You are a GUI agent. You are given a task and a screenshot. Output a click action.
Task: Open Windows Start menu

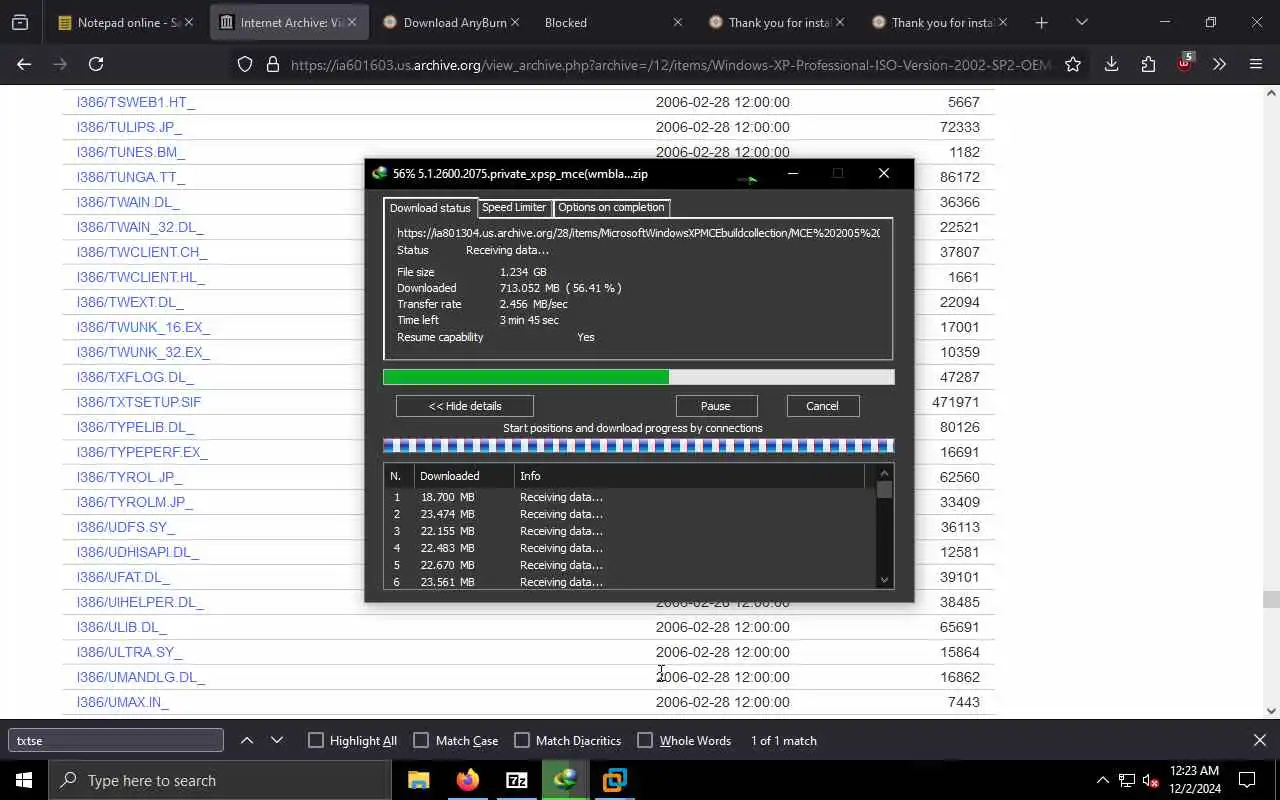coord(24,780)
